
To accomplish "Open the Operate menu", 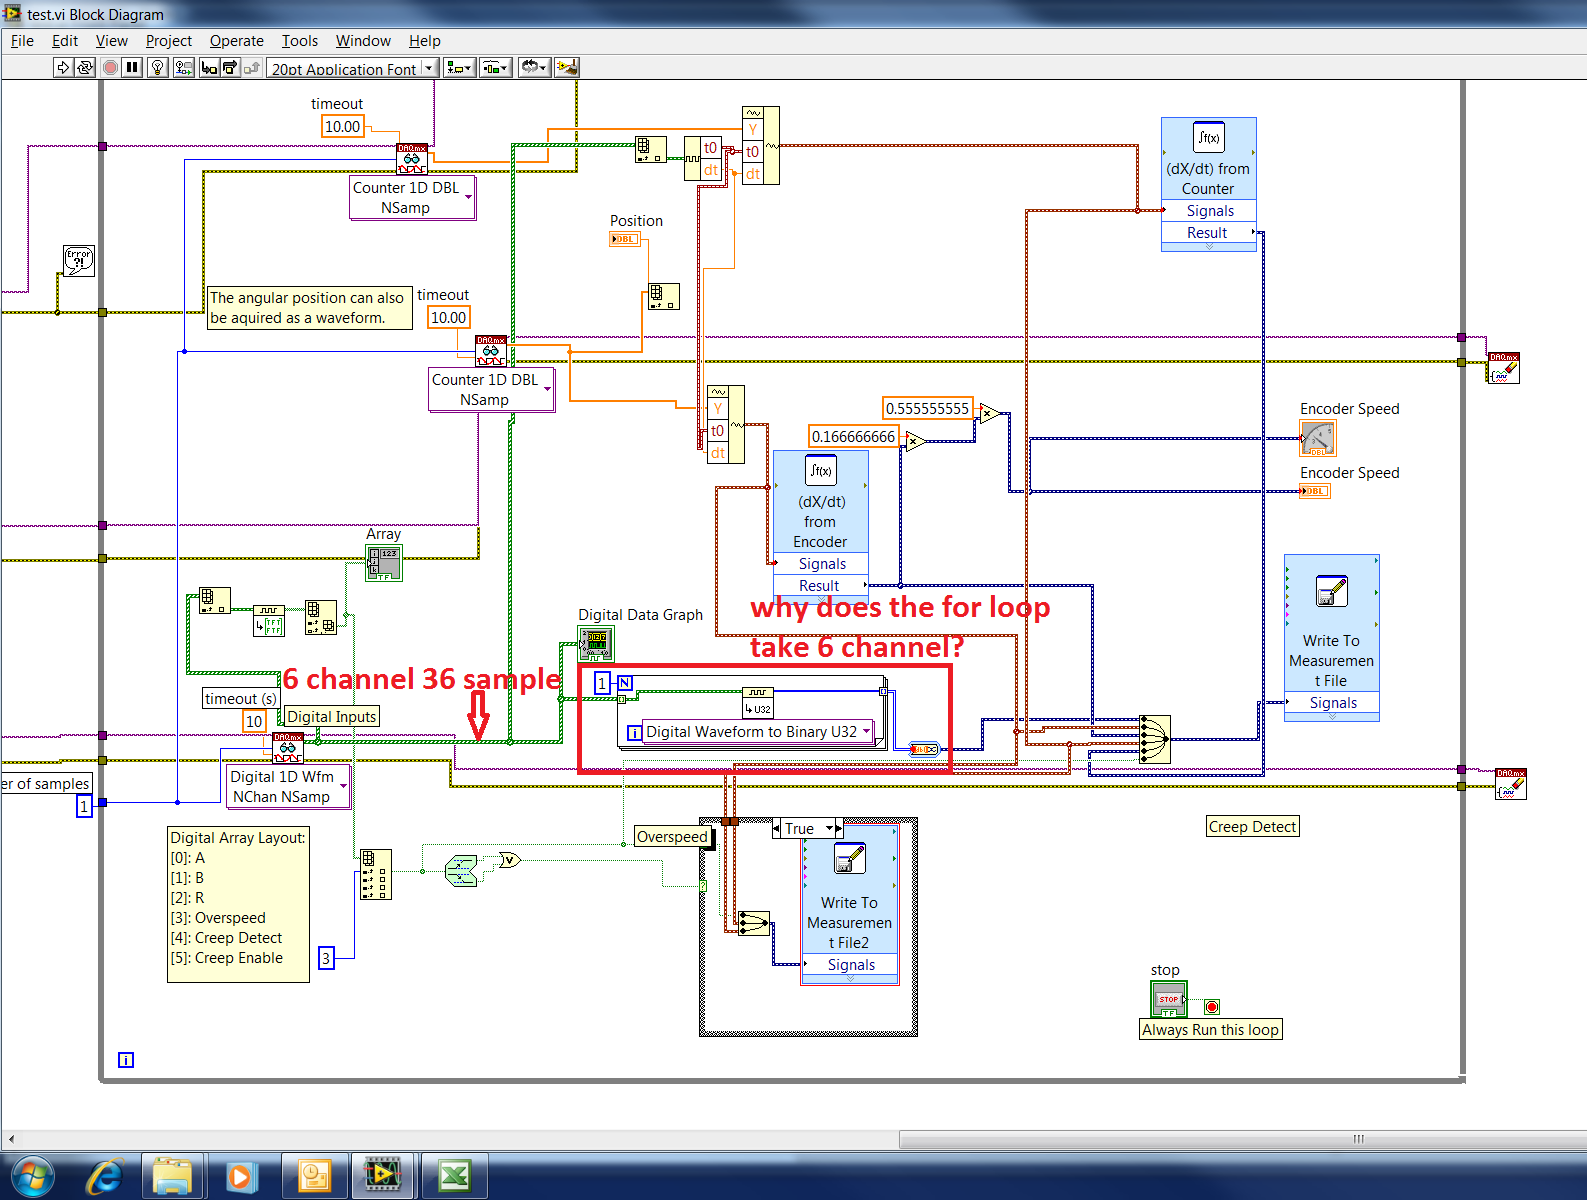I will coord(236,41).
